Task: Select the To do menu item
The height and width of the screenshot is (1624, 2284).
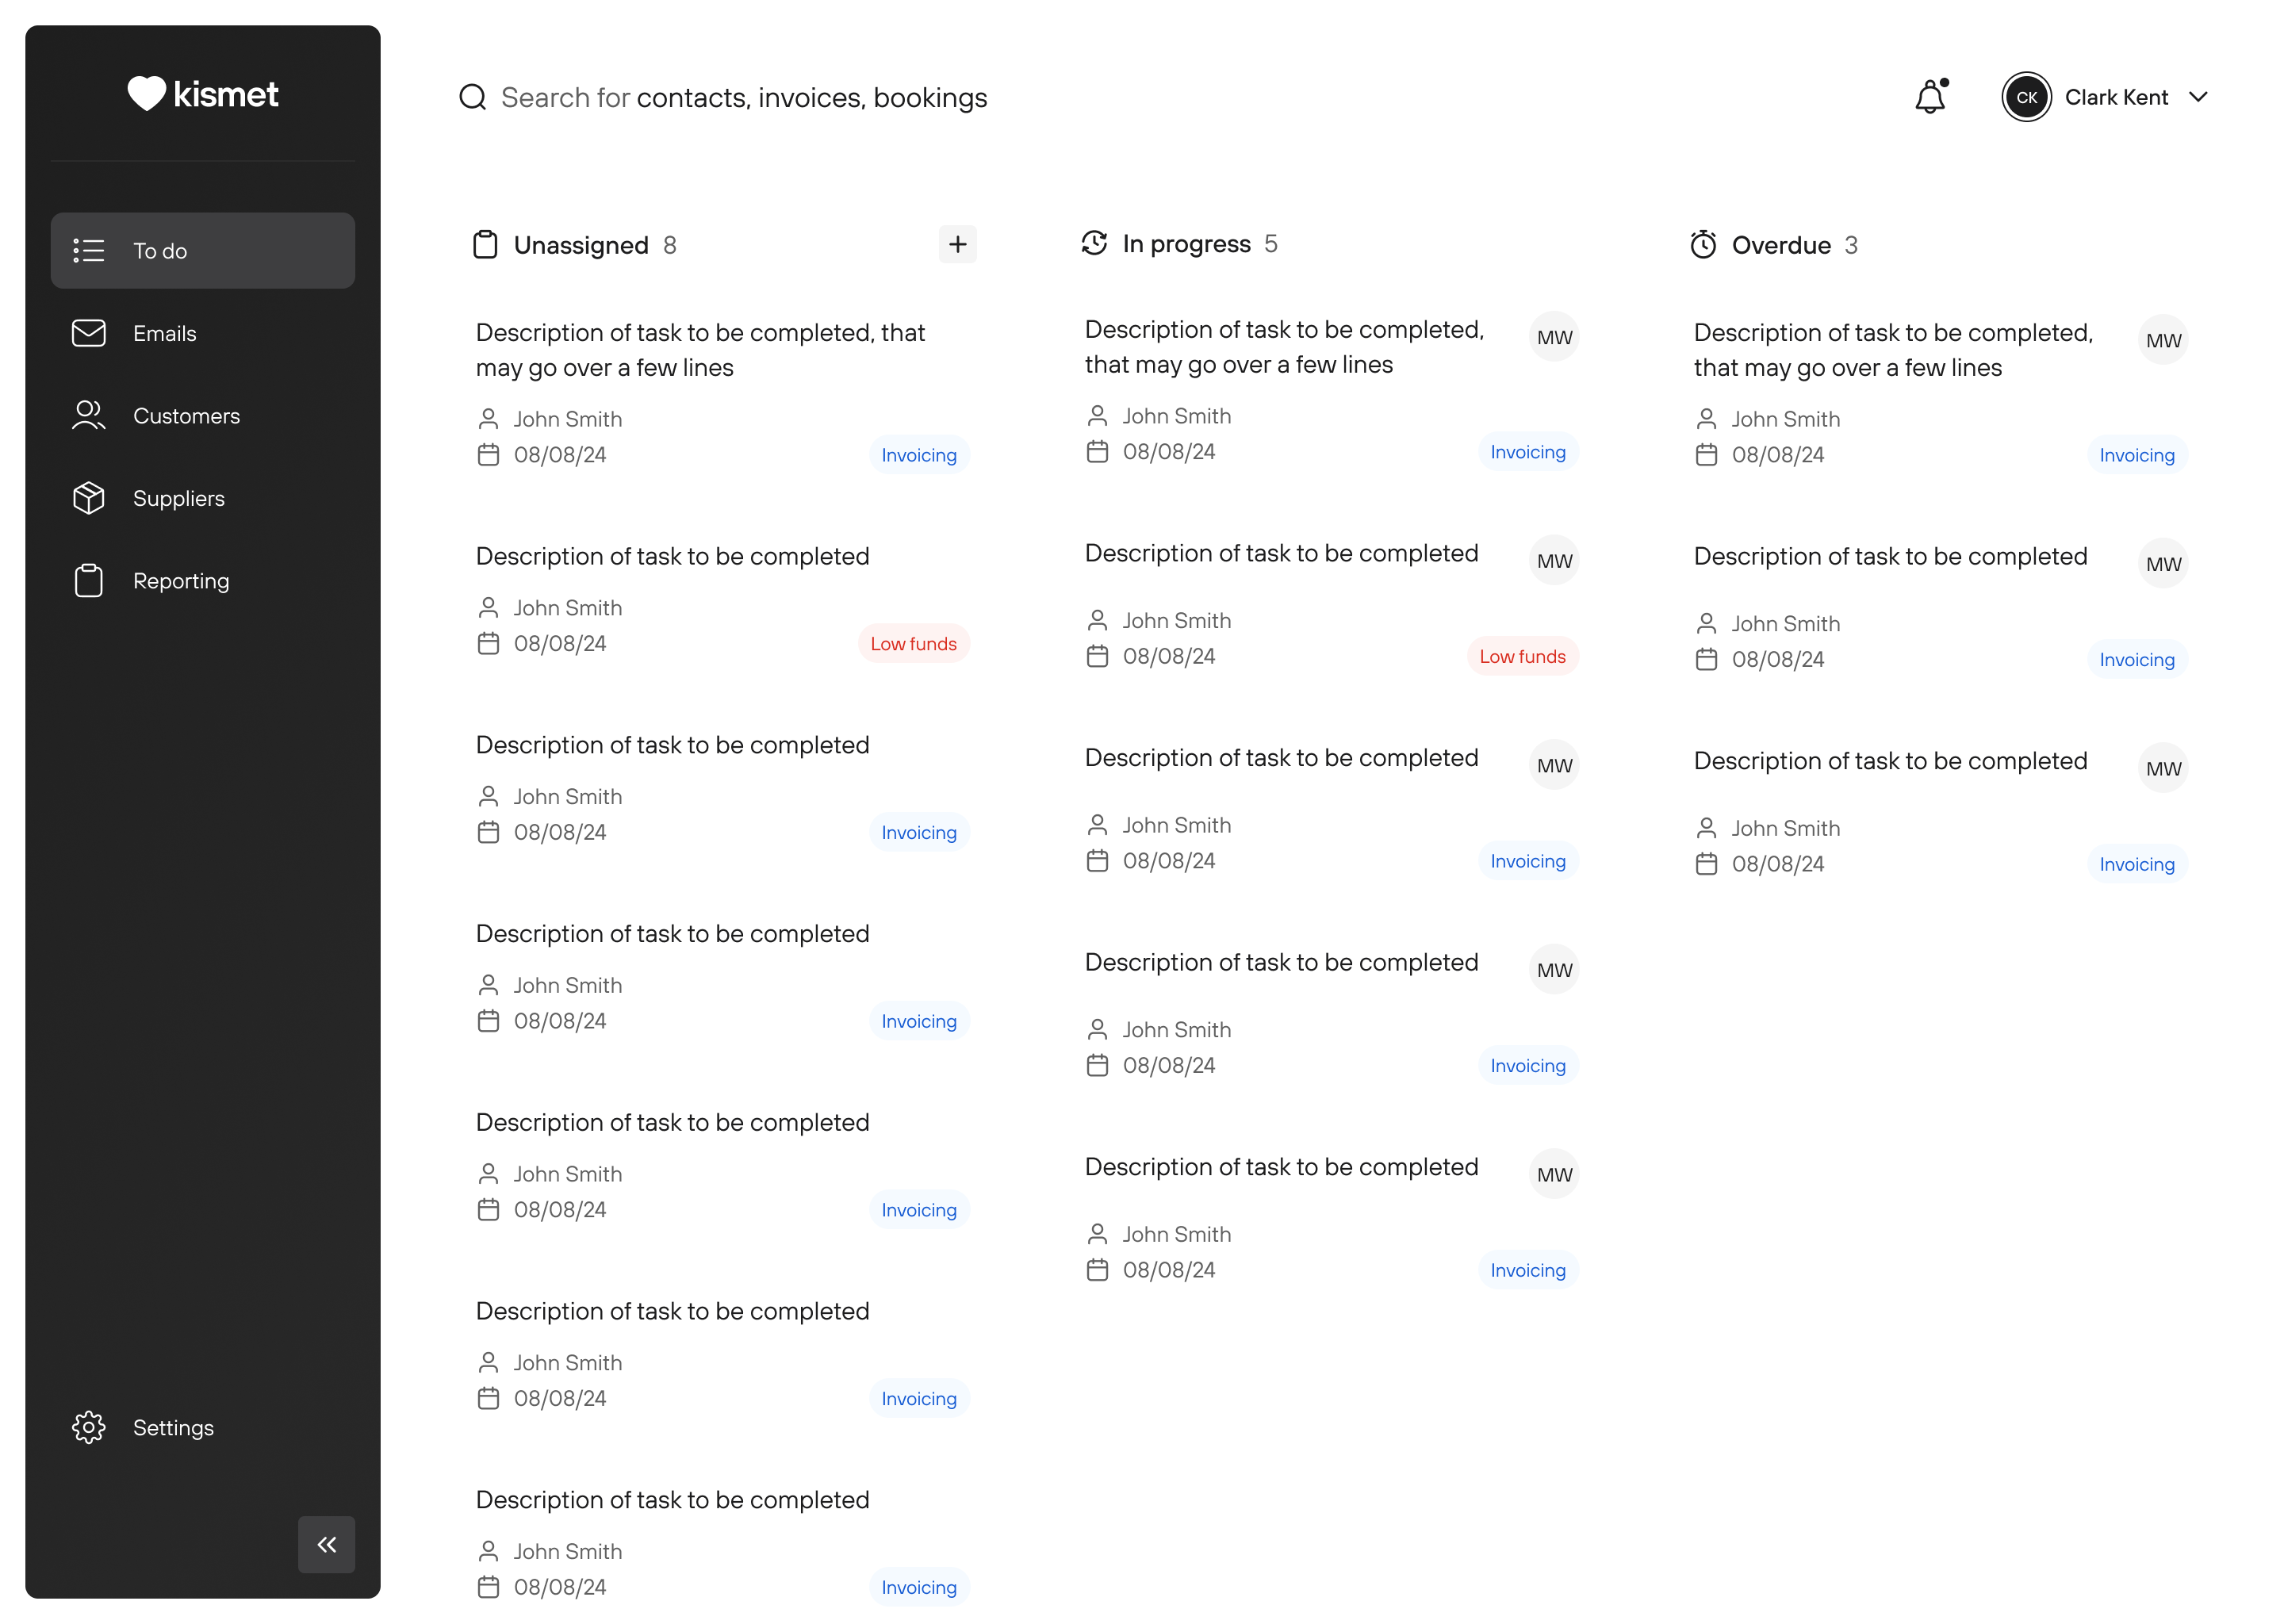Action: 203,251
